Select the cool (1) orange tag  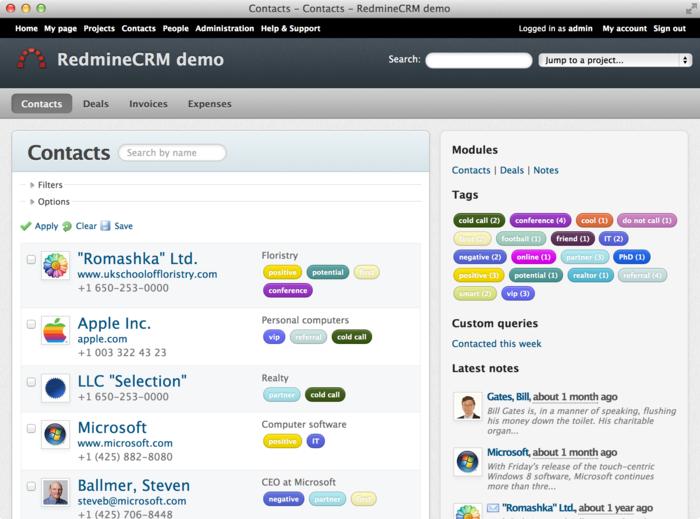tap(594, 220)
